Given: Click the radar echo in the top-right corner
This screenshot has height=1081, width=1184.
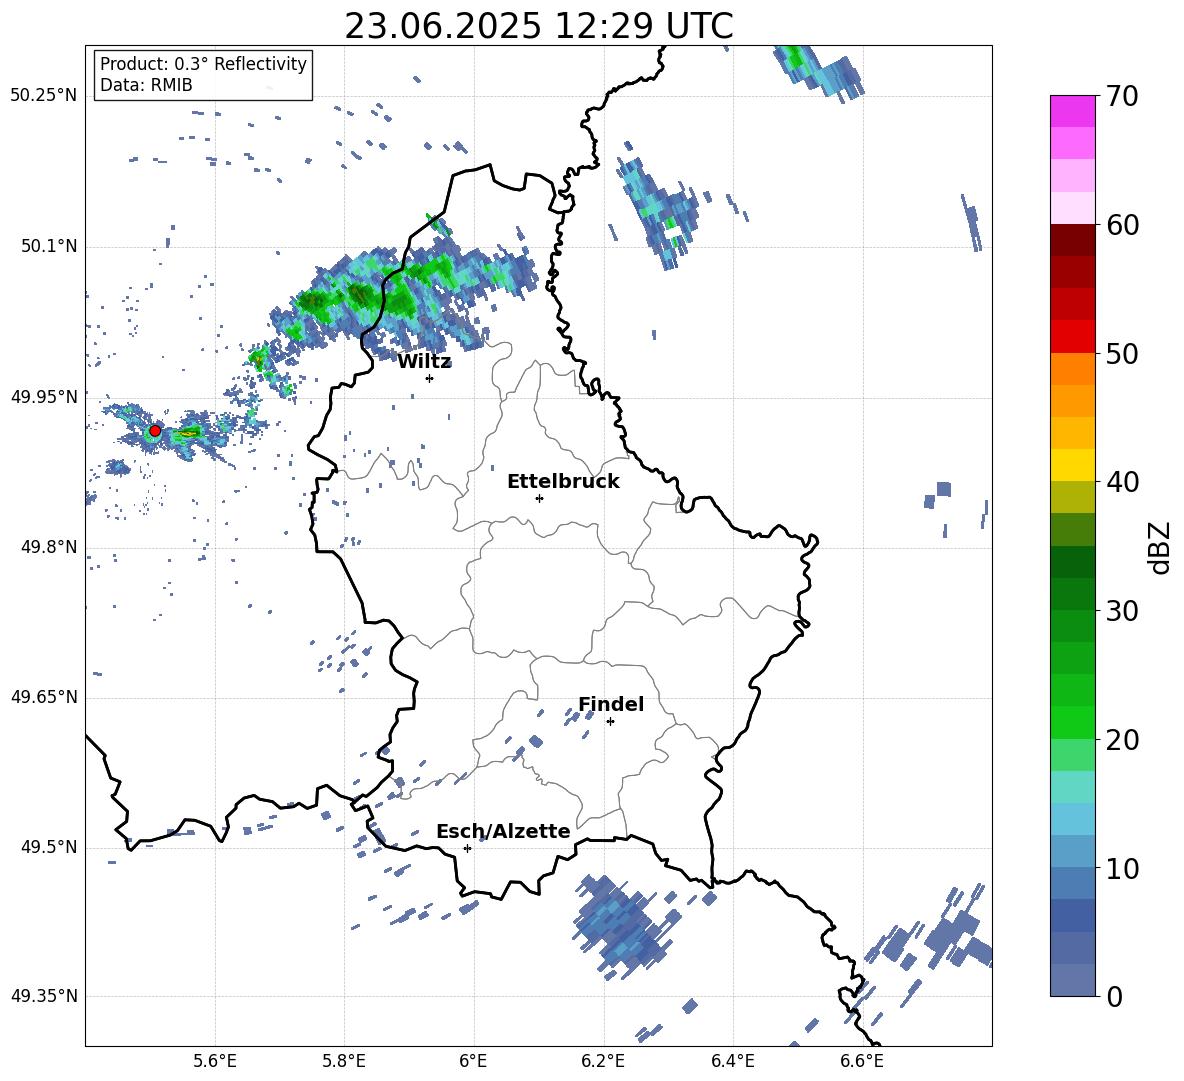Looking at the screenshot, I should point(818,72).
